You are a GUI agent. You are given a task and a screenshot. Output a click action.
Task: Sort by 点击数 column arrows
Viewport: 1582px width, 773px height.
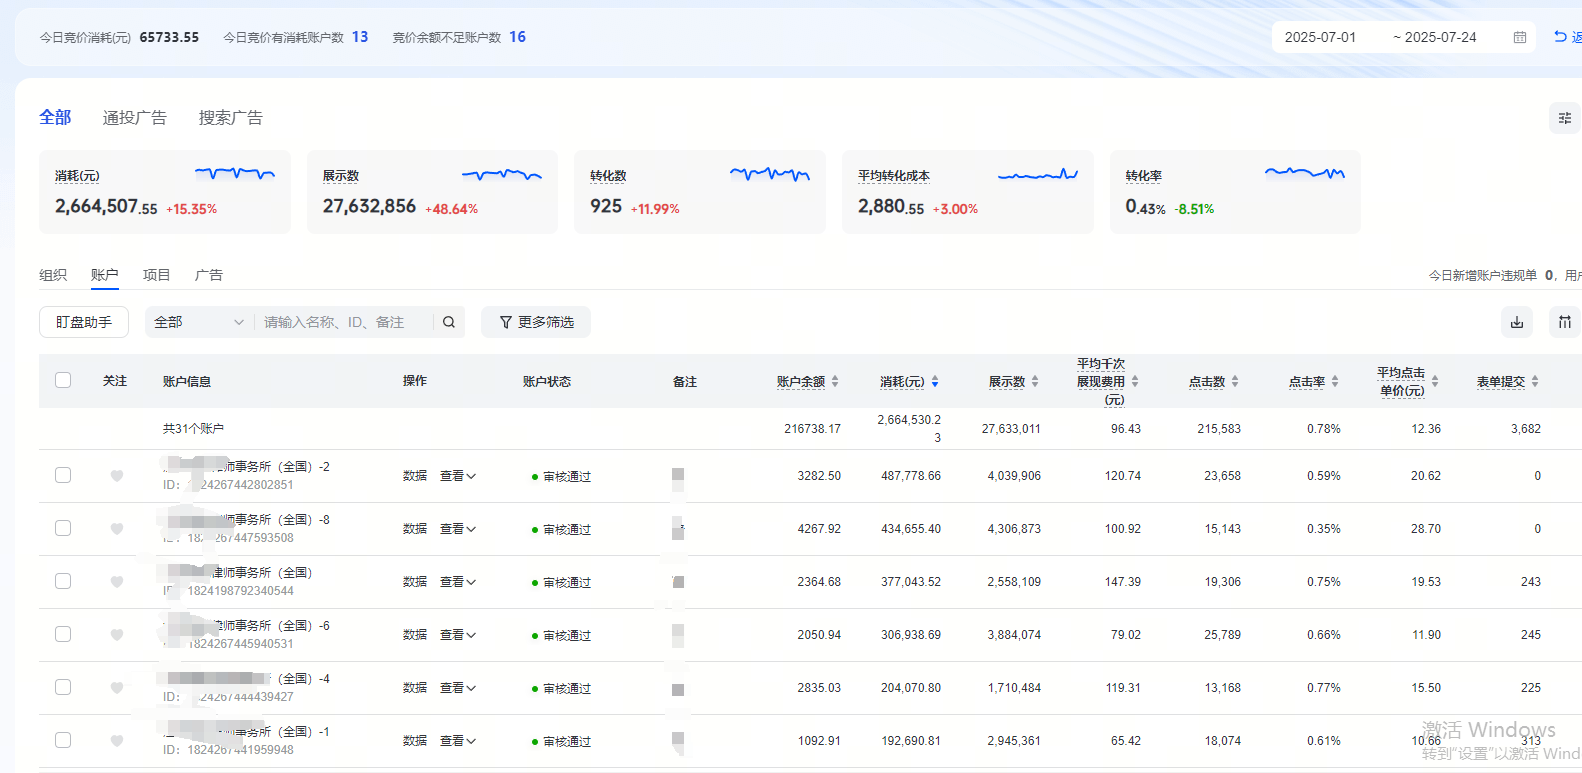[x=1235, y=381]
